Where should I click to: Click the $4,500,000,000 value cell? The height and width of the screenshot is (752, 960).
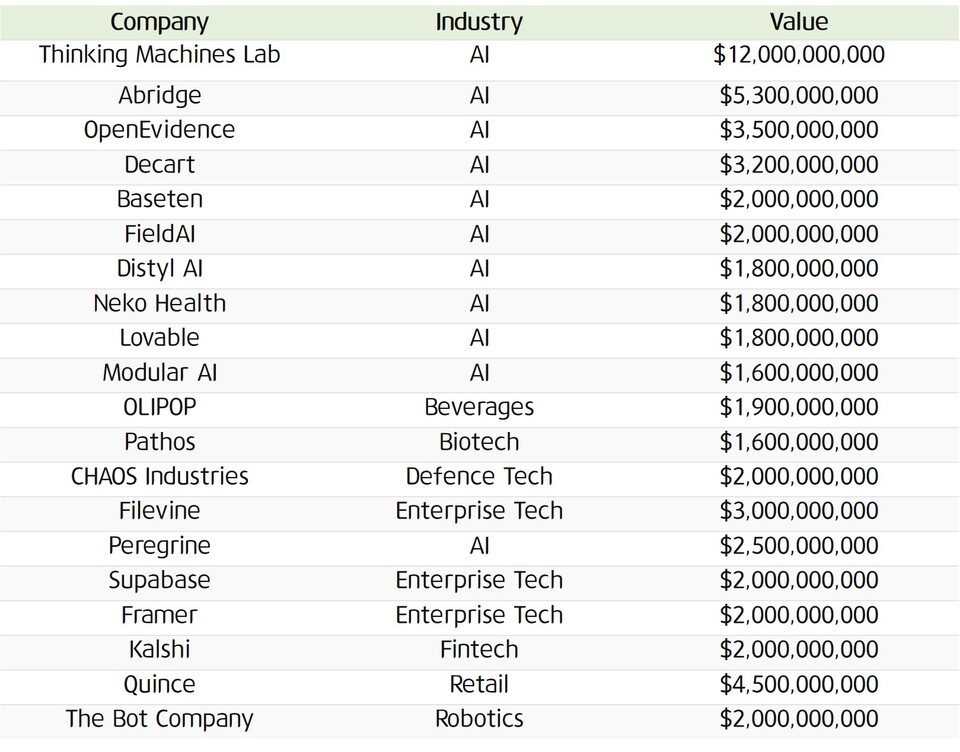(799, 684)
